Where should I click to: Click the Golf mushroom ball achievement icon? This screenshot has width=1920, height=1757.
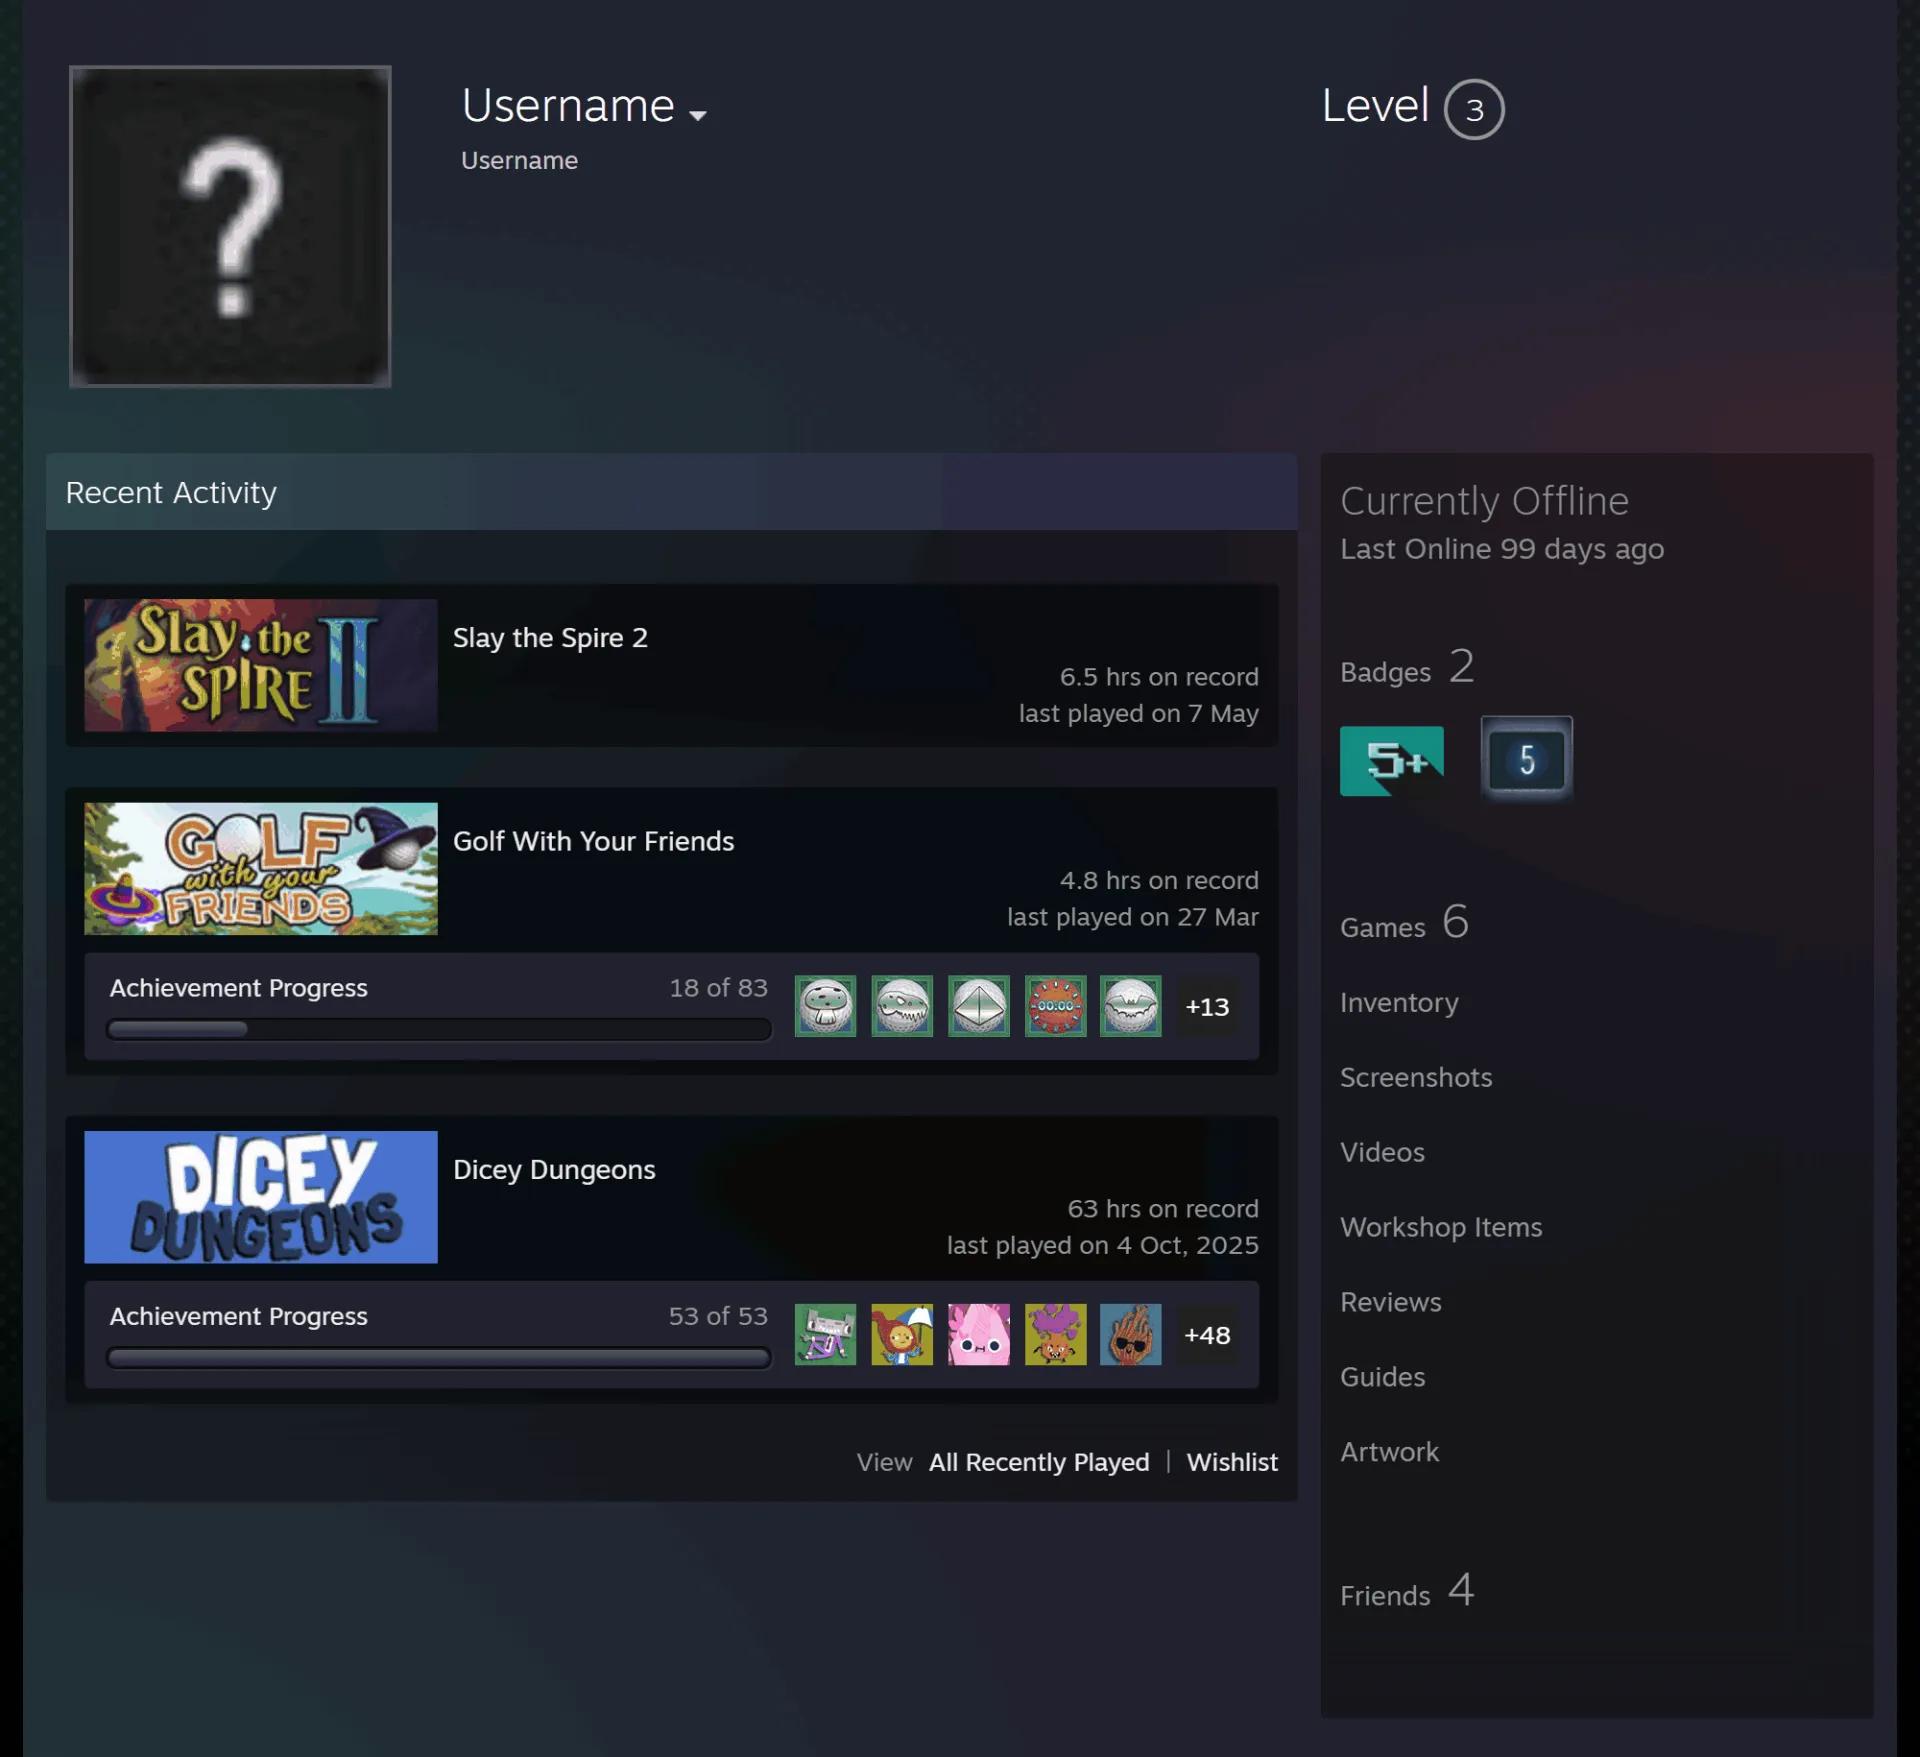pos(825,1006)
